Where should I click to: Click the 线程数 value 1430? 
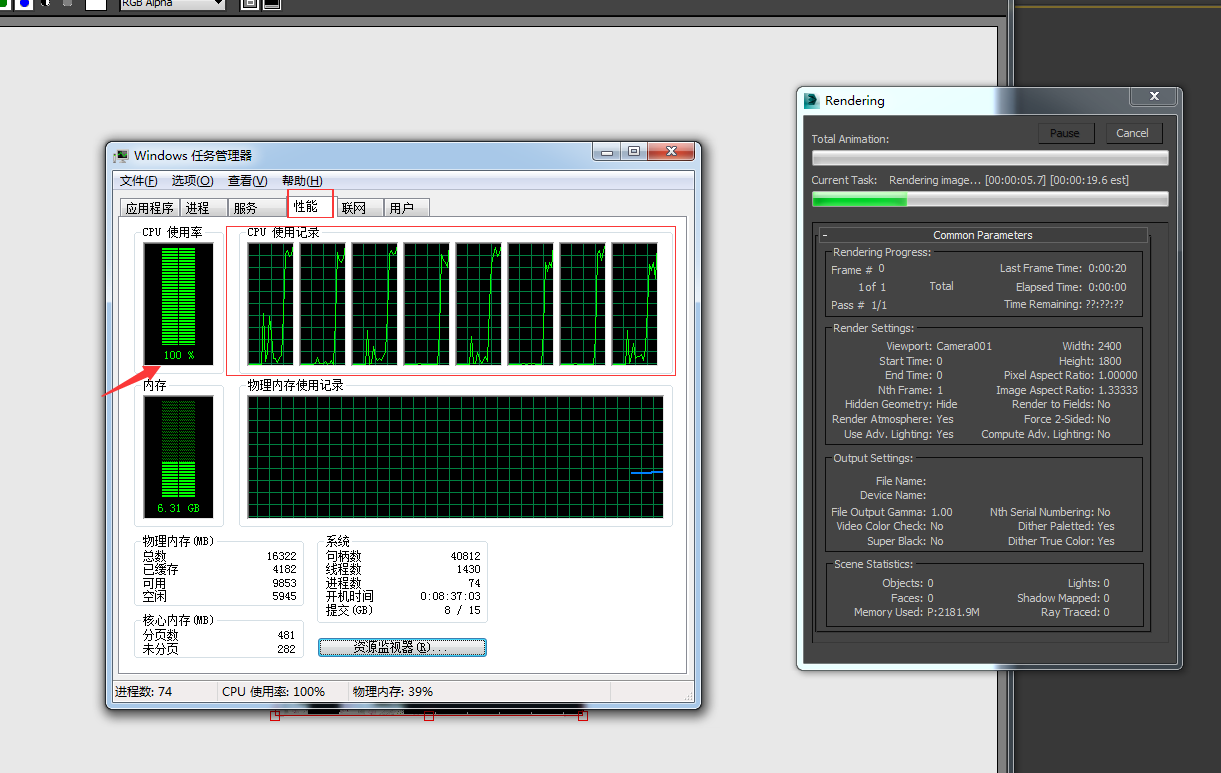click(469, 569)
